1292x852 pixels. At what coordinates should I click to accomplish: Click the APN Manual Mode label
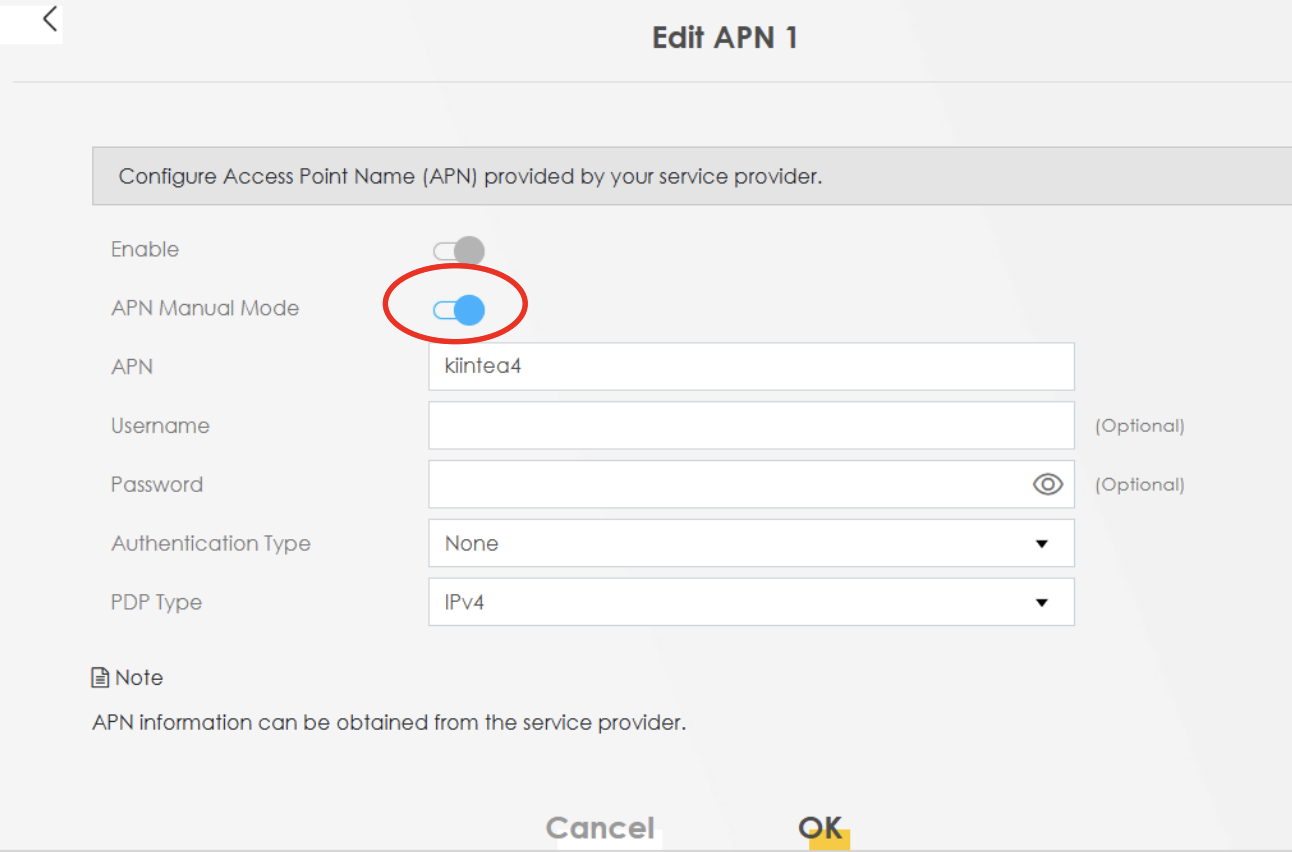click(205, 309)
